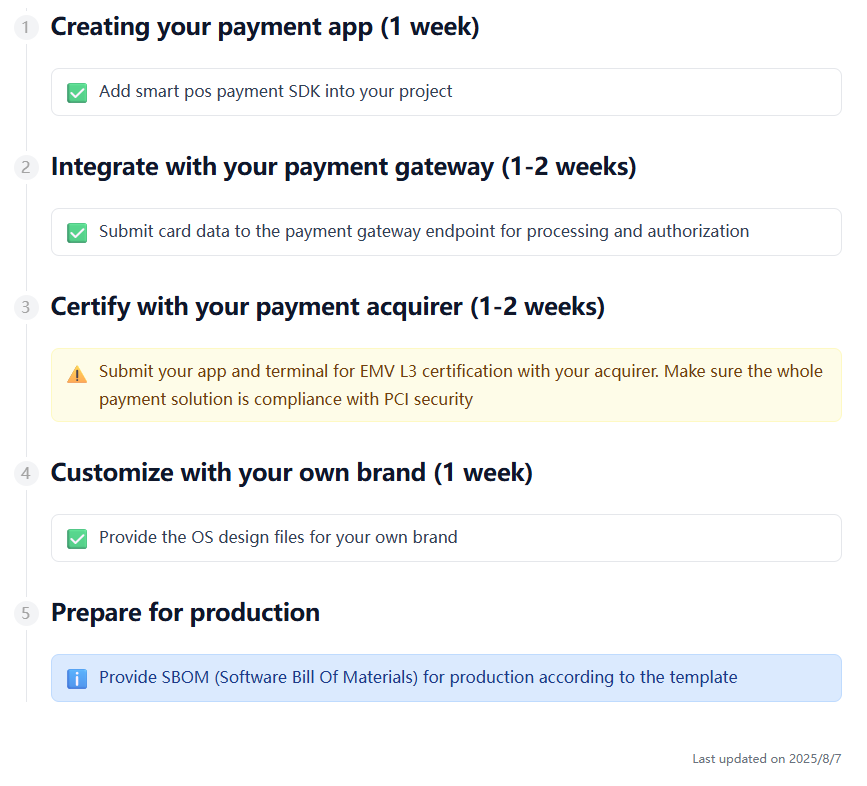This screenshot has width=867, height=786.
Task: Click green checkmark beside OS design files
Action: tap(77, 539)
